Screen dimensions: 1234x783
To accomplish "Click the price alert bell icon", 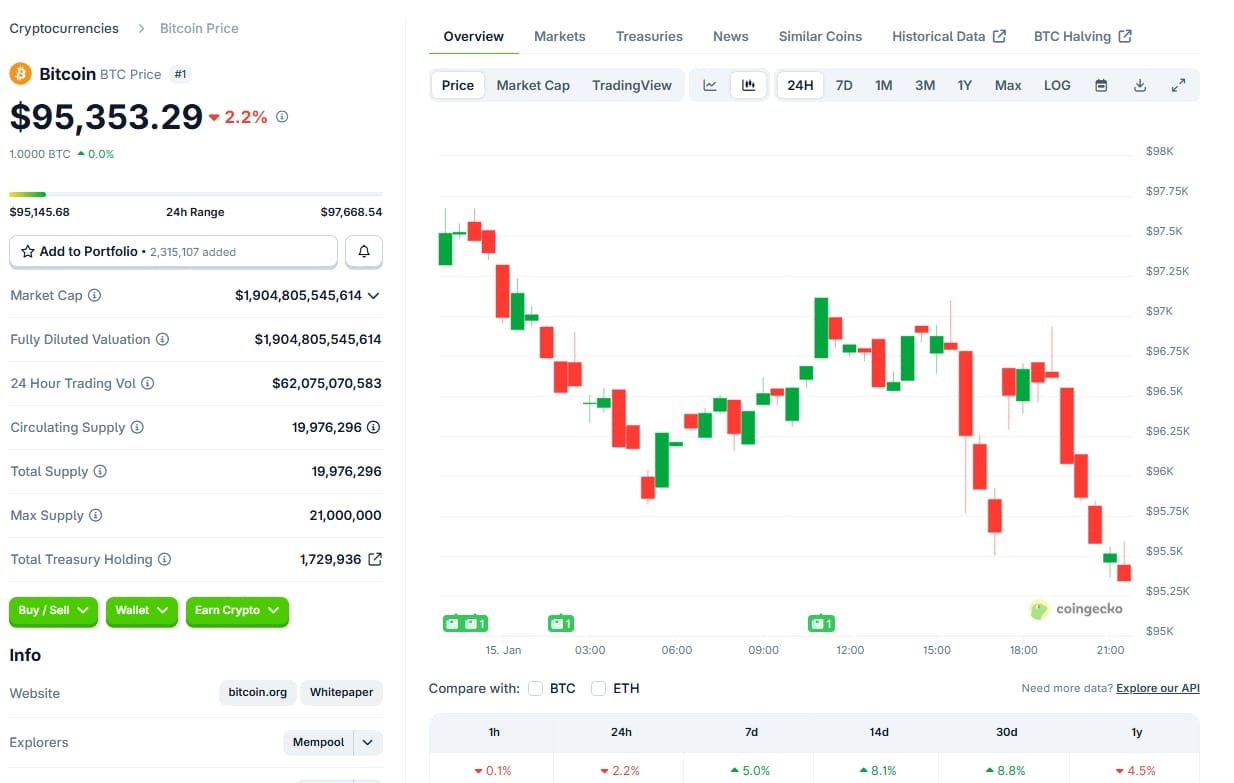I will tap(363, 251).
